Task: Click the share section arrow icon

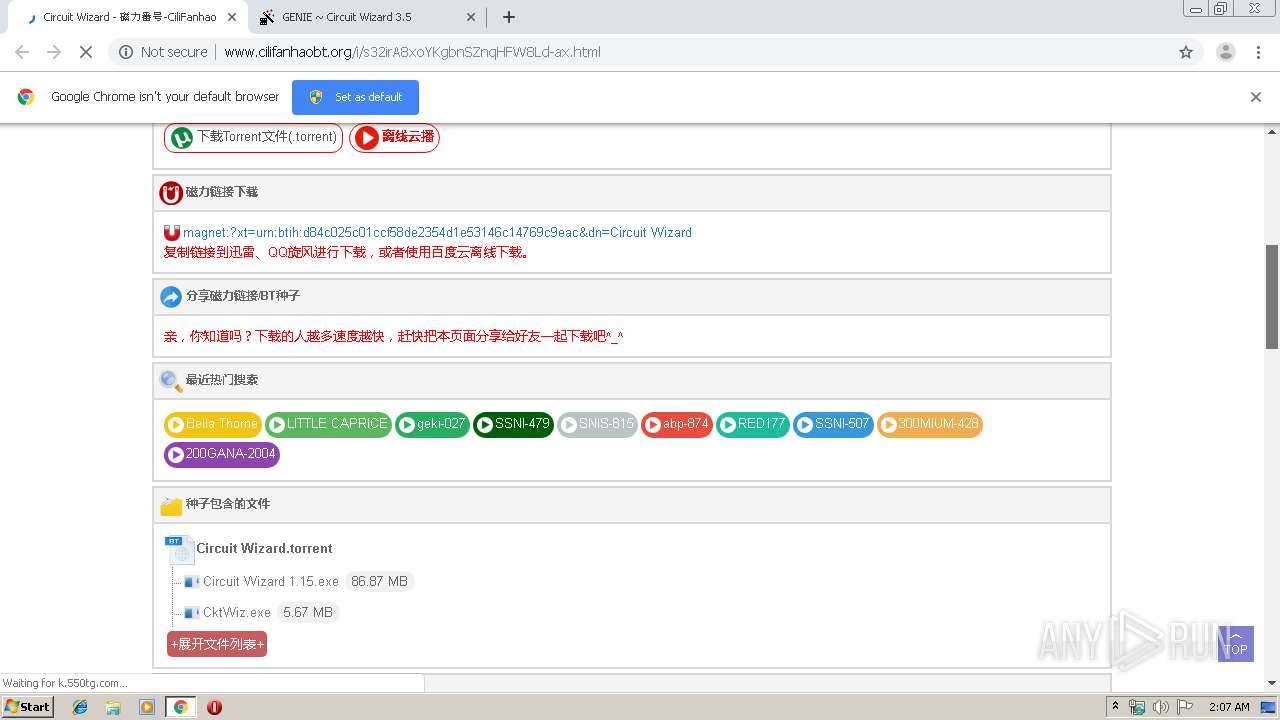Action: click(x=171, y=296)
